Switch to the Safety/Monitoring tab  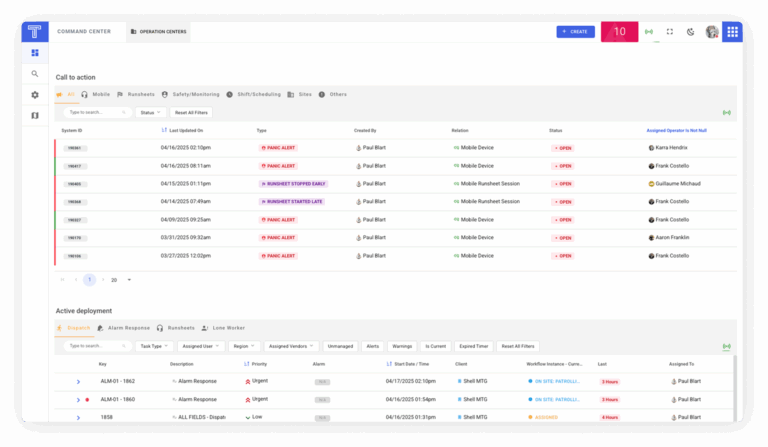(x=191, y=94)
